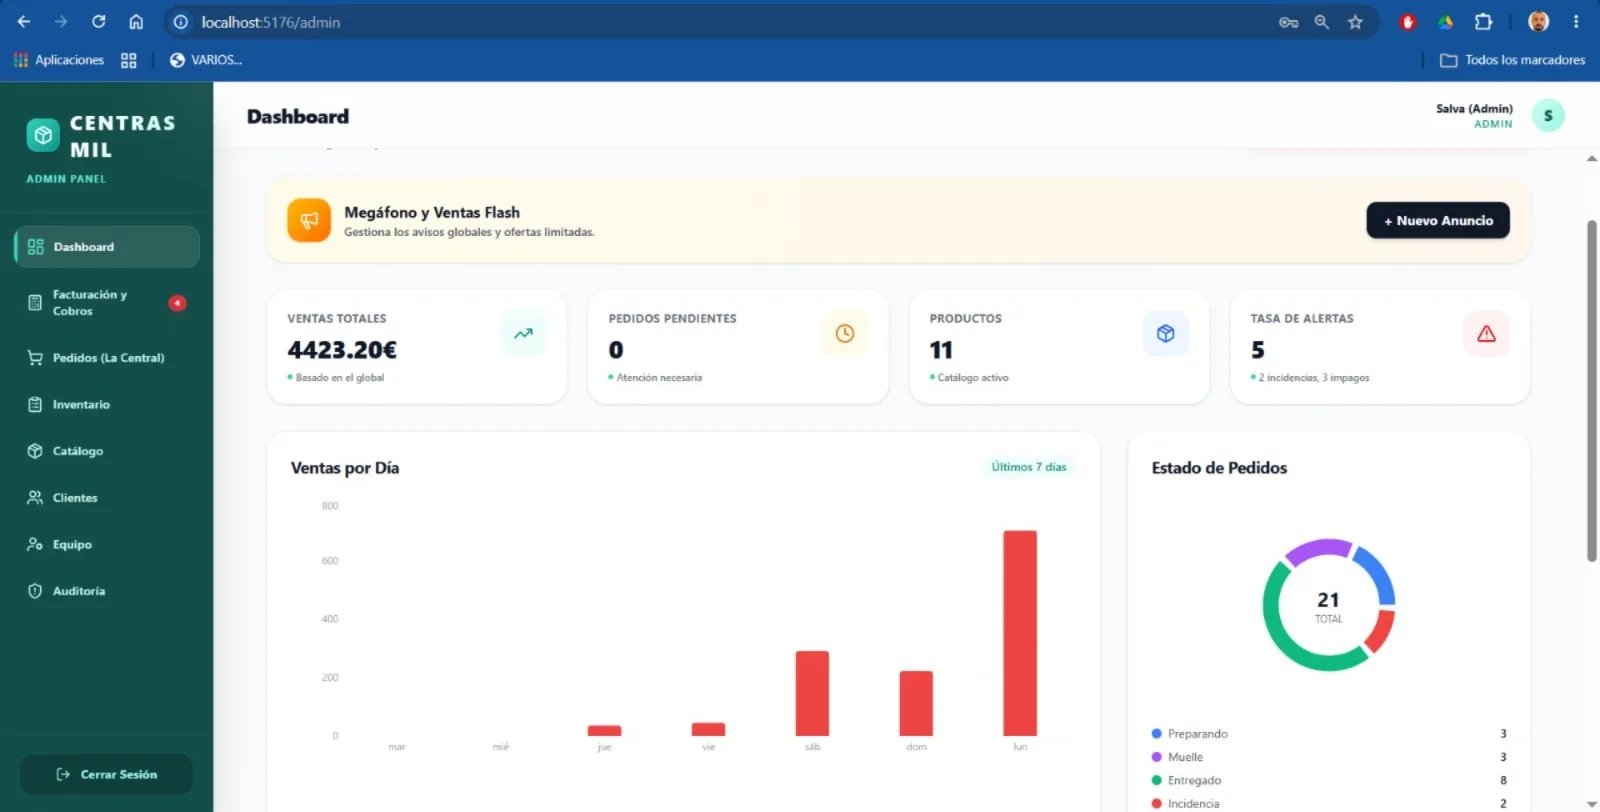1600x812 pixels.
Task: Click the Últimos 7 días badge
Action: coord(1029,467)
